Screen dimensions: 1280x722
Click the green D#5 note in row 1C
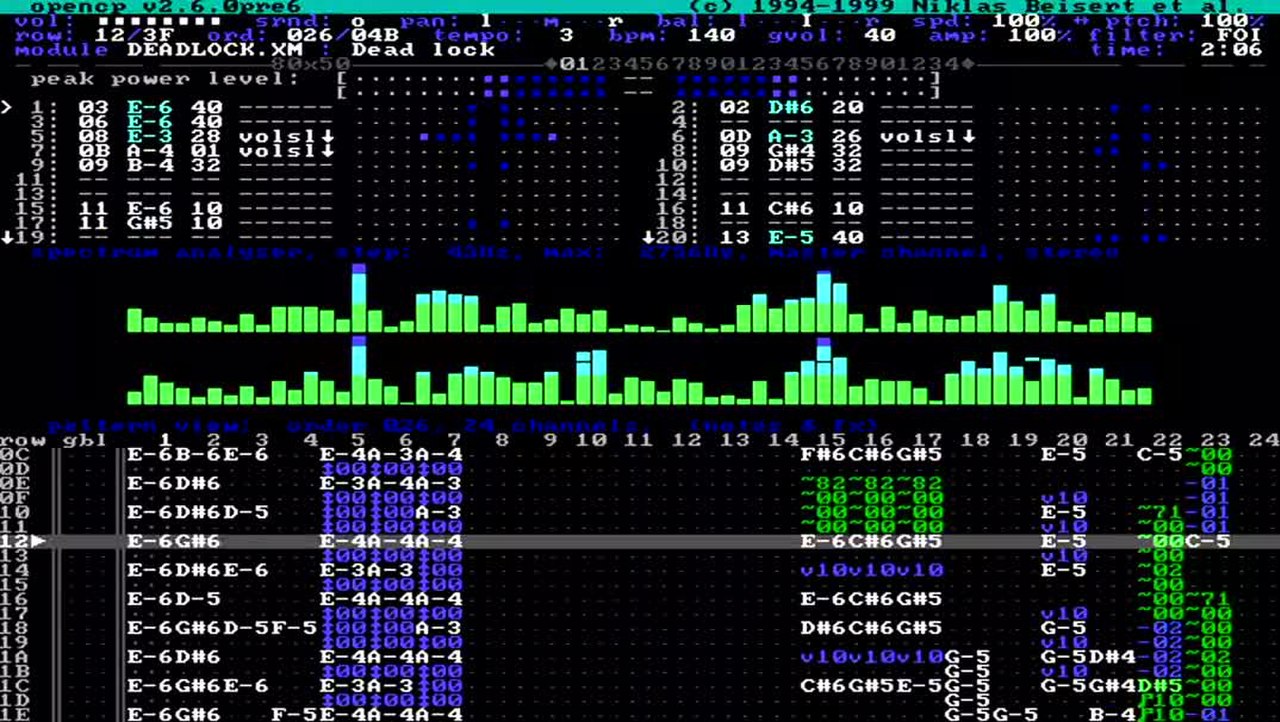click(x=1159, y=686)
